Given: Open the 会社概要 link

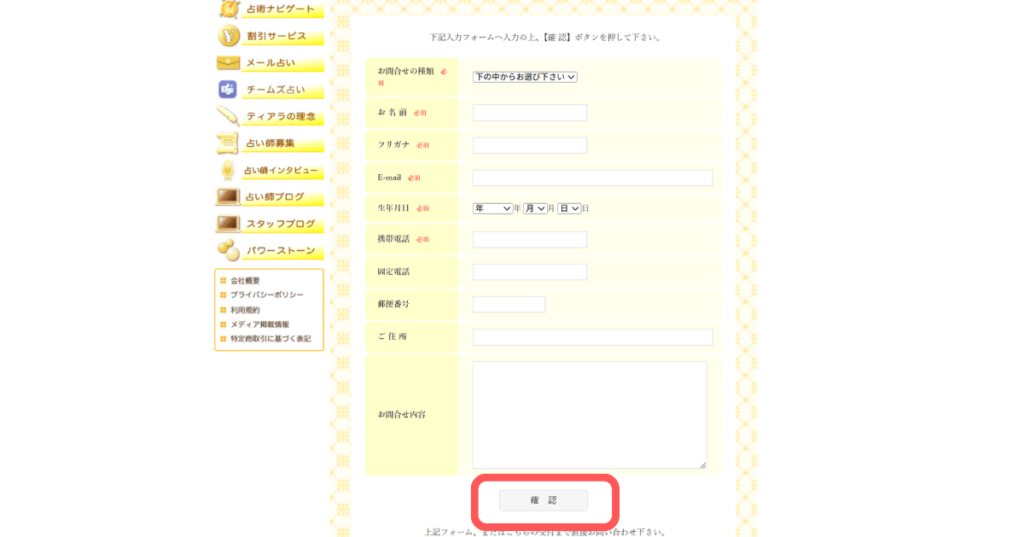Looking at the screenshot, I should click(245, 280).
